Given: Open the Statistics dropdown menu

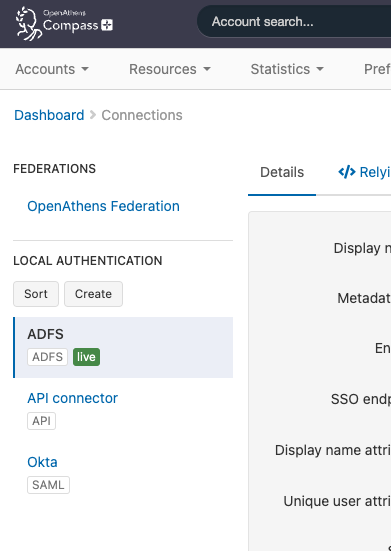Looking at the screenshot, I should tap(287, 69).
